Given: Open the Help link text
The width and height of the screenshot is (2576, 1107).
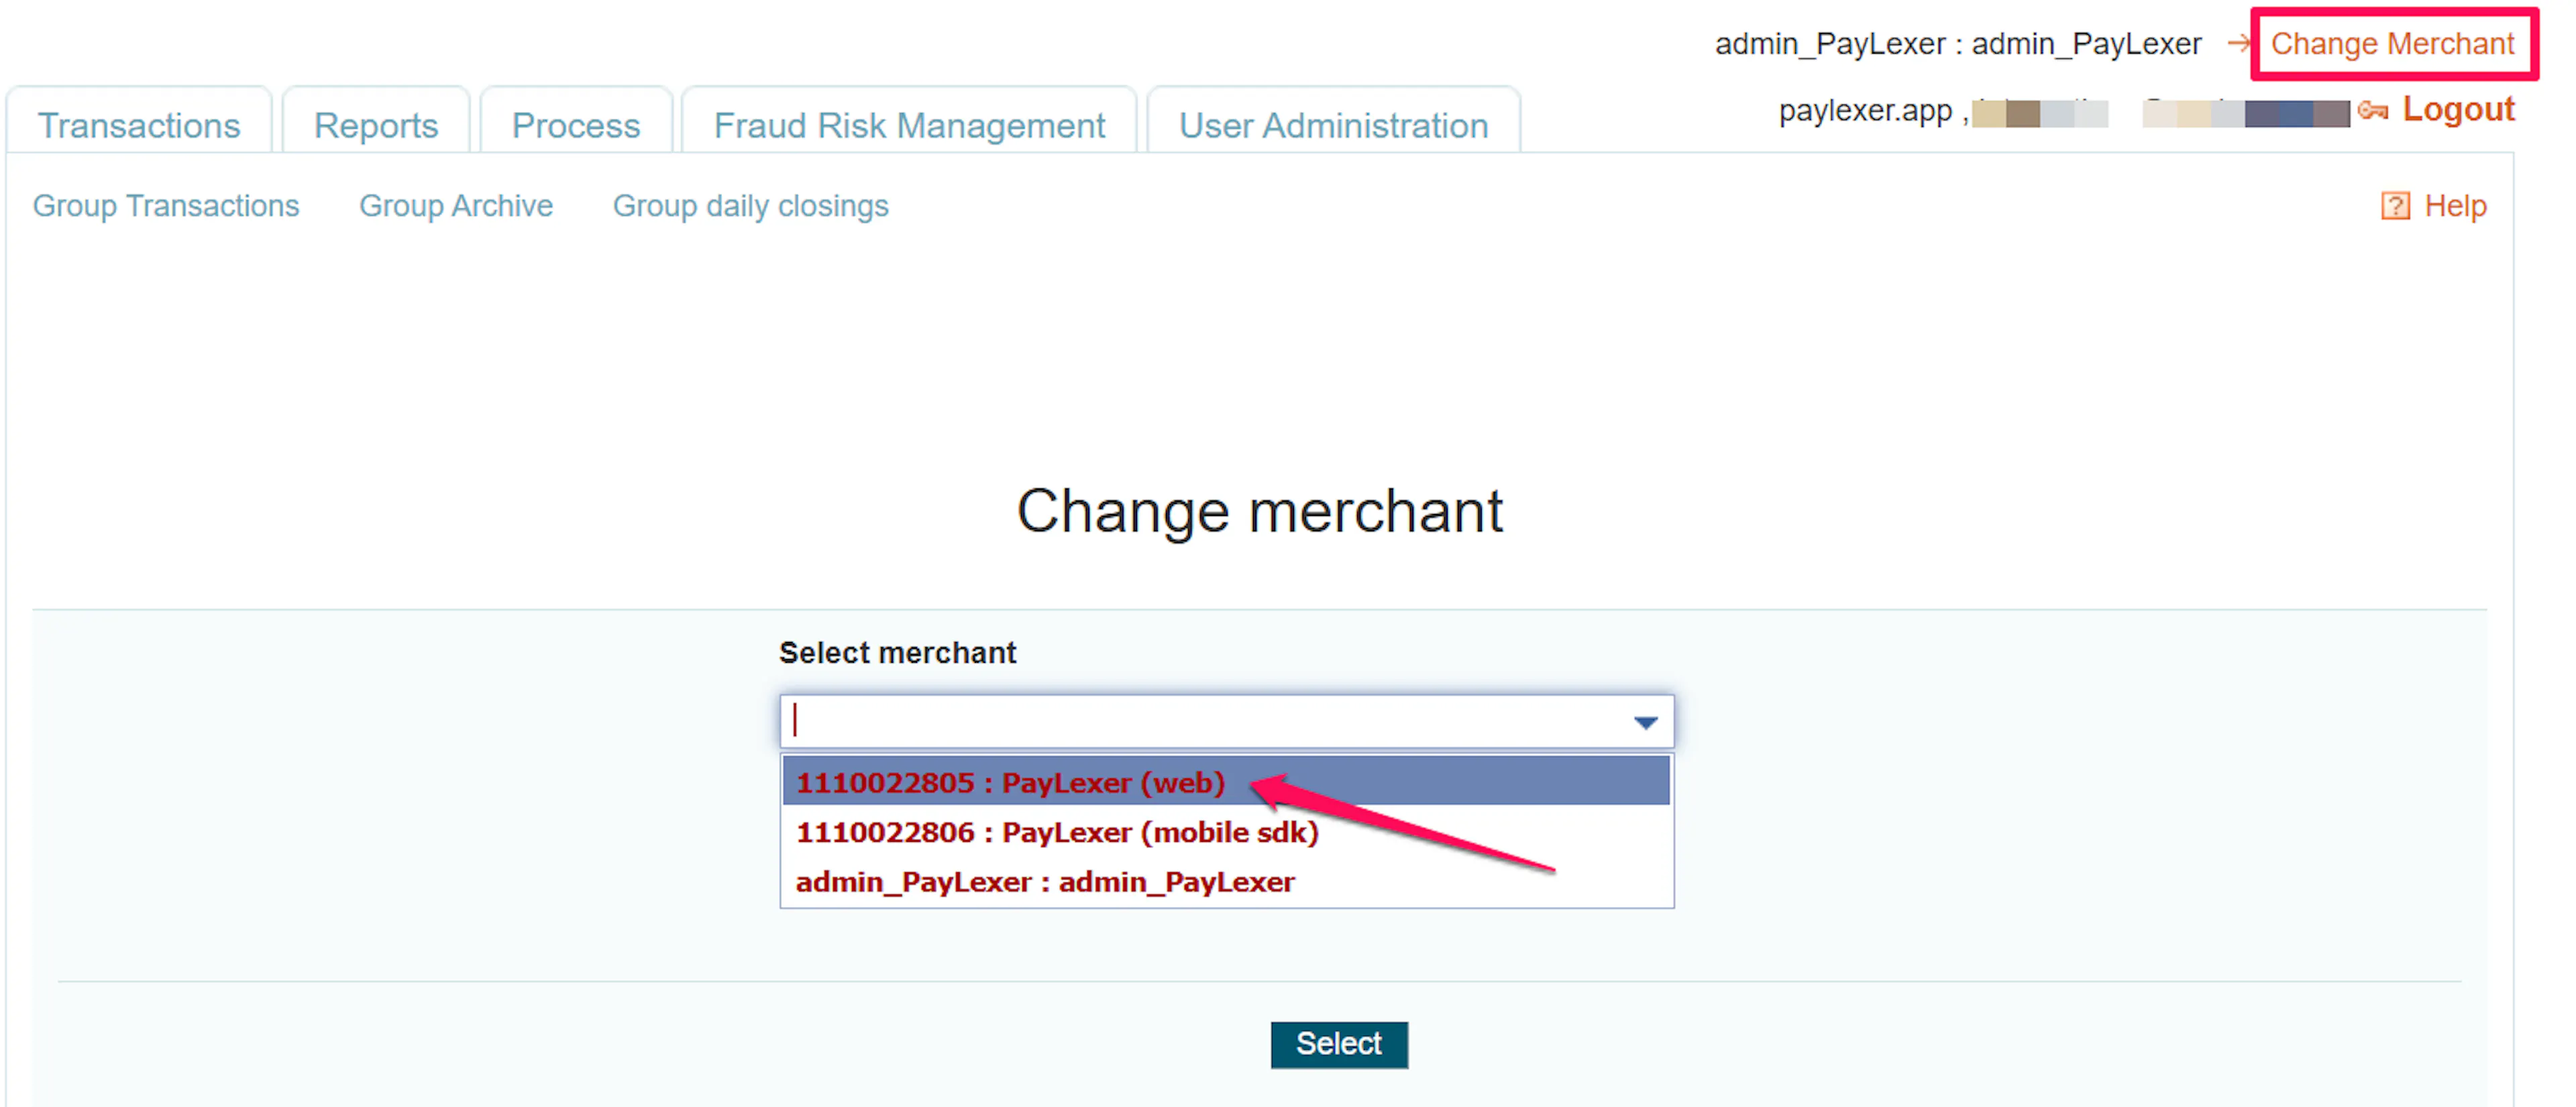Looking at the screenshot, I should 2455,206.
